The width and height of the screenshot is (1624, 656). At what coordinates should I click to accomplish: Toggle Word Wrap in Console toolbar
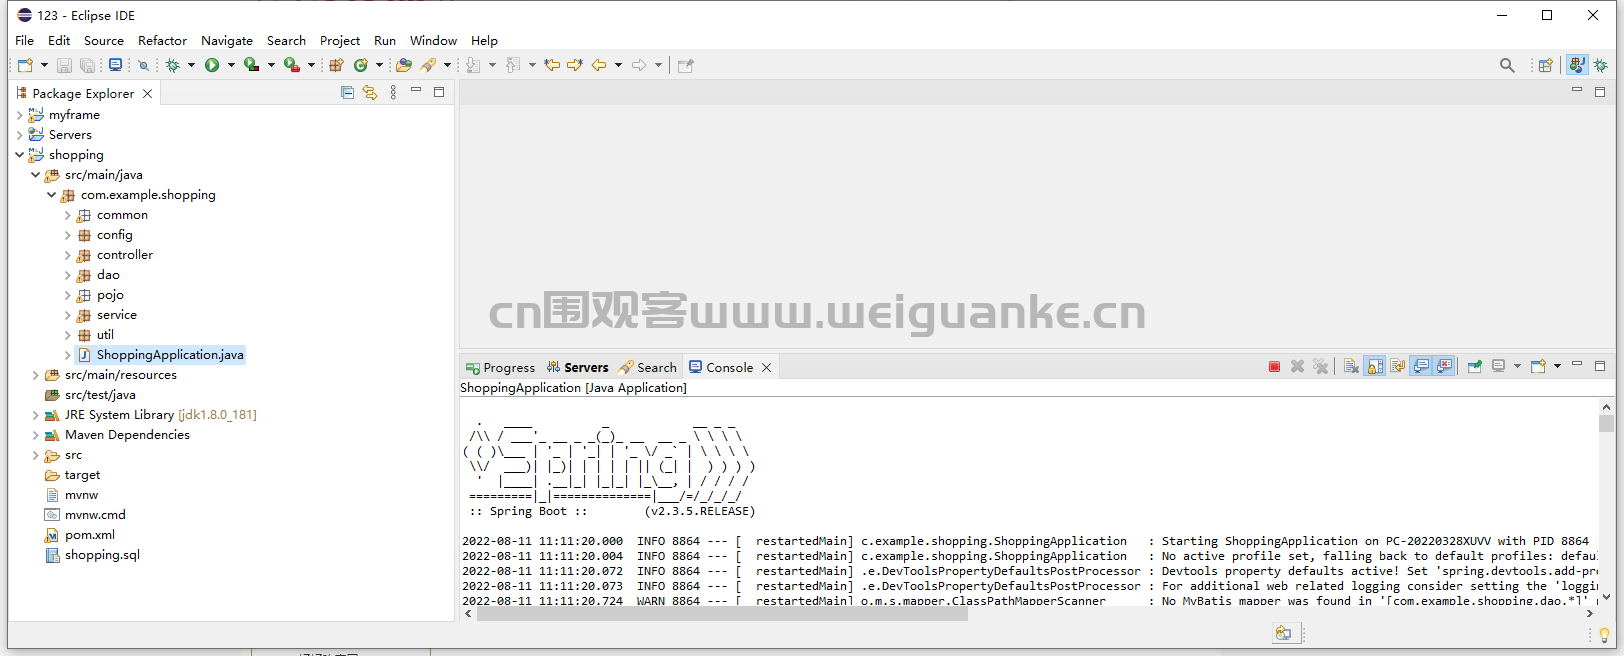coord(1398,367)
